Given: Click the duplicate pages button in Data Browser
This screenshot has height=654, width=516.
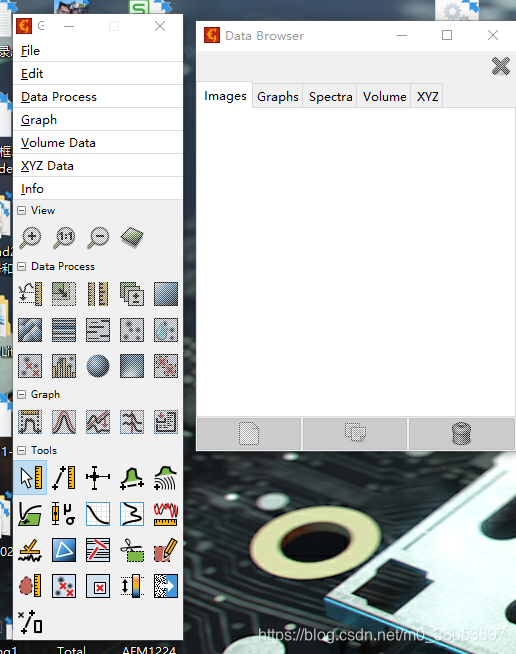Looking at the screenshot, I should pos(355,434).
